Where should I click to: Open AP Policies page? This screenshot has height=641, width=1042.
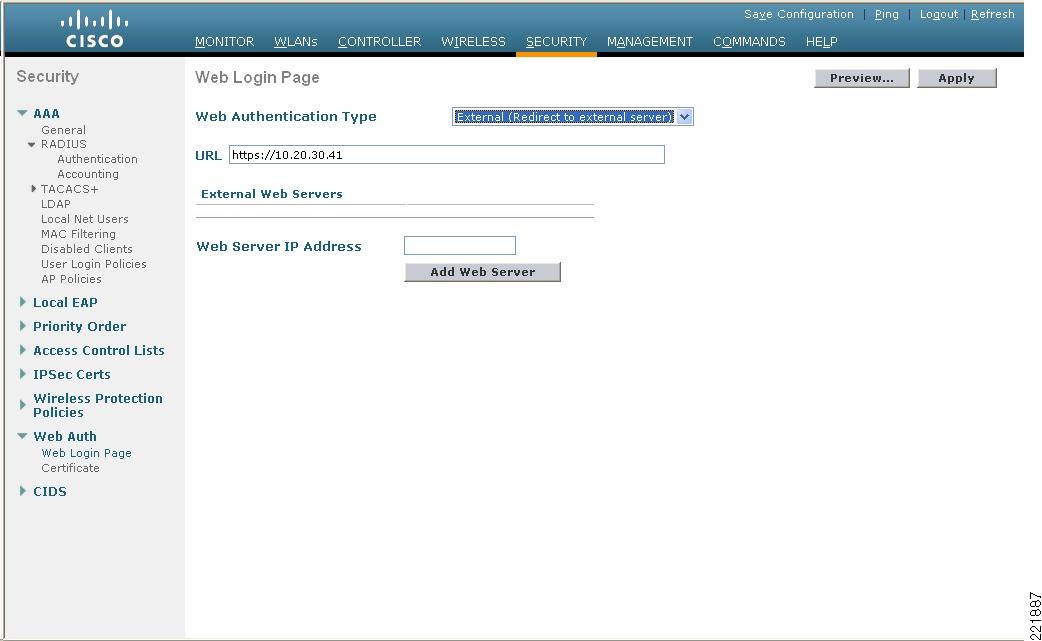pos(71,279)
